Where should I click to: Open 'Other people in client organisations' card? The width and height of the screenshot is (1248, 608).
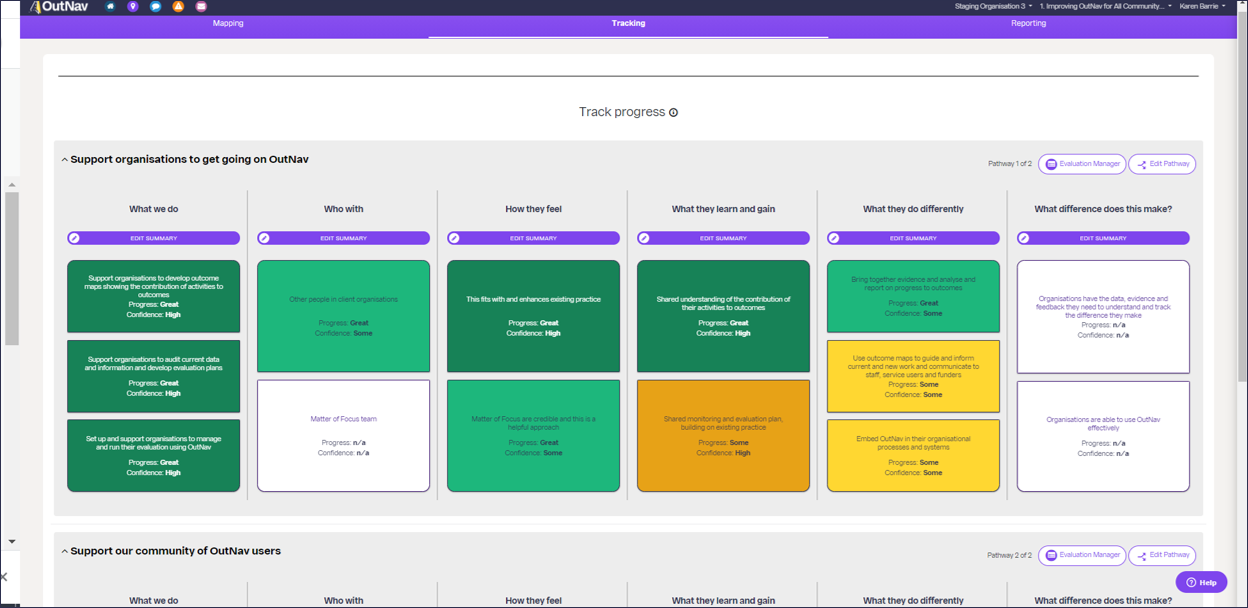click(x=344, y=316)
